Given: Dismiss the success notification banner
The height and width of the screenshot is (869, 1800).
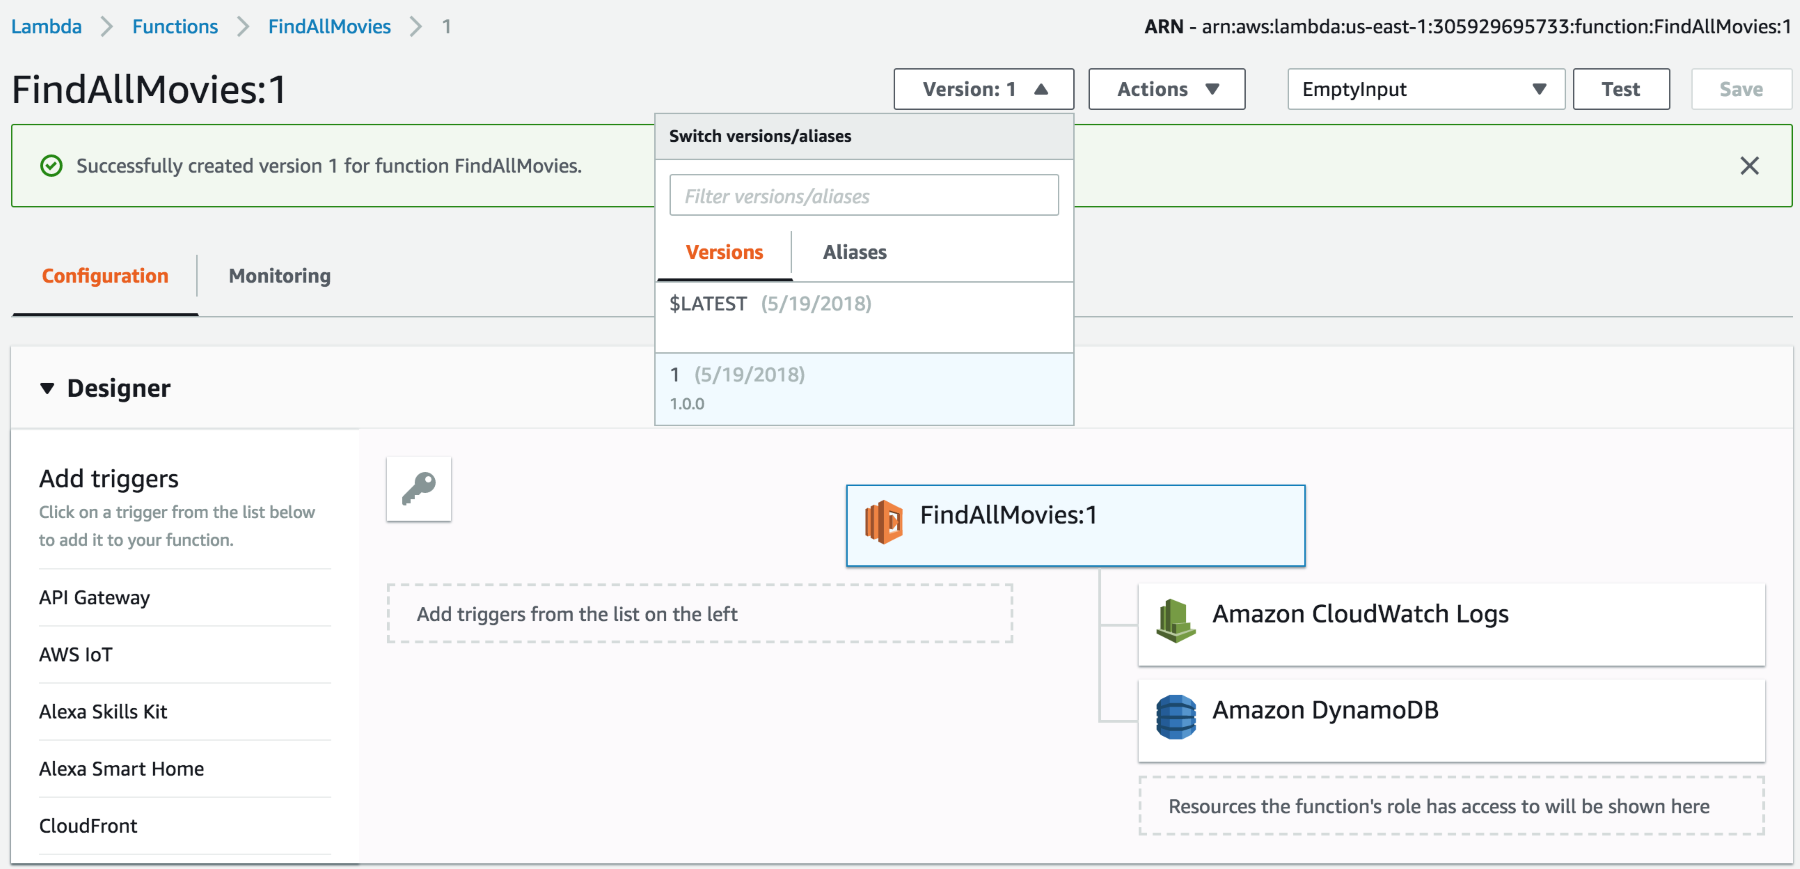Looking at the screenshot, I should [x=1749, y=166].
